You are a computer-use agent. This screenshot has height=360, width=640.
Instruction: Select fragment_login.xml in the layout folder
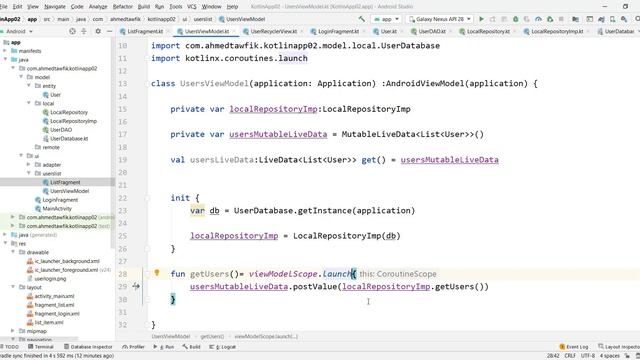click(x=53, y=313)
